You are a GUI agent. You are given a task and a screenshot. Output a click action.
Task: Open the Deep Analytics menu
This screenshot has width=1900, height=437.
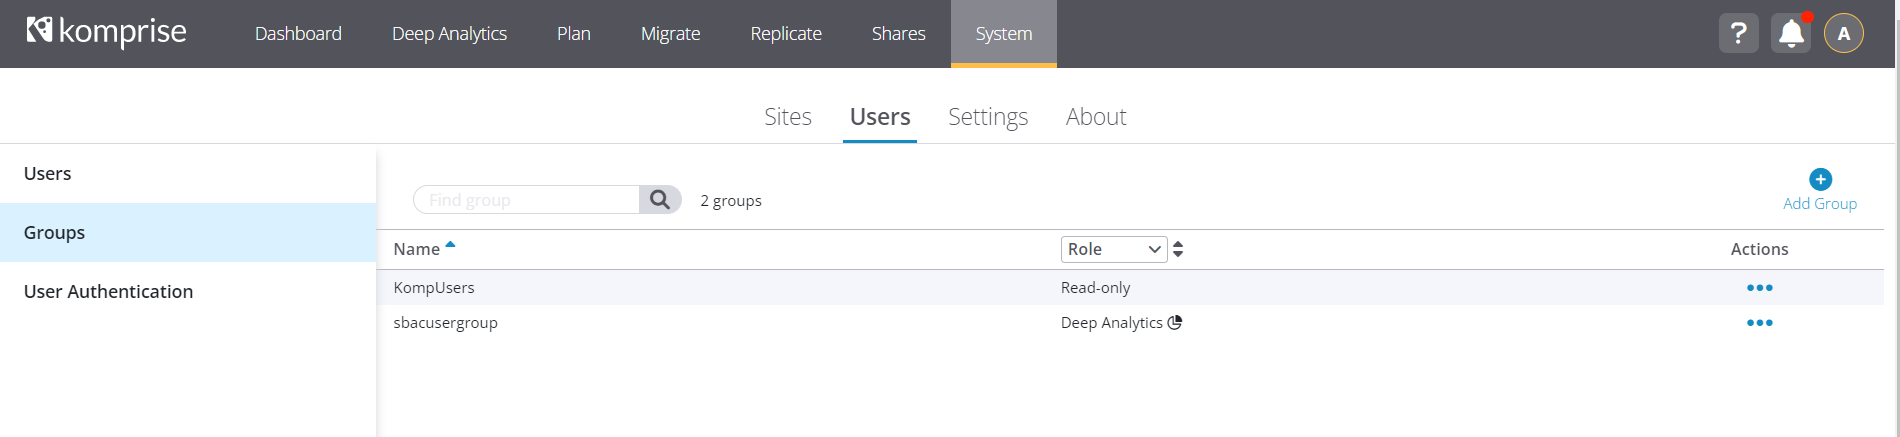(449, 34)
